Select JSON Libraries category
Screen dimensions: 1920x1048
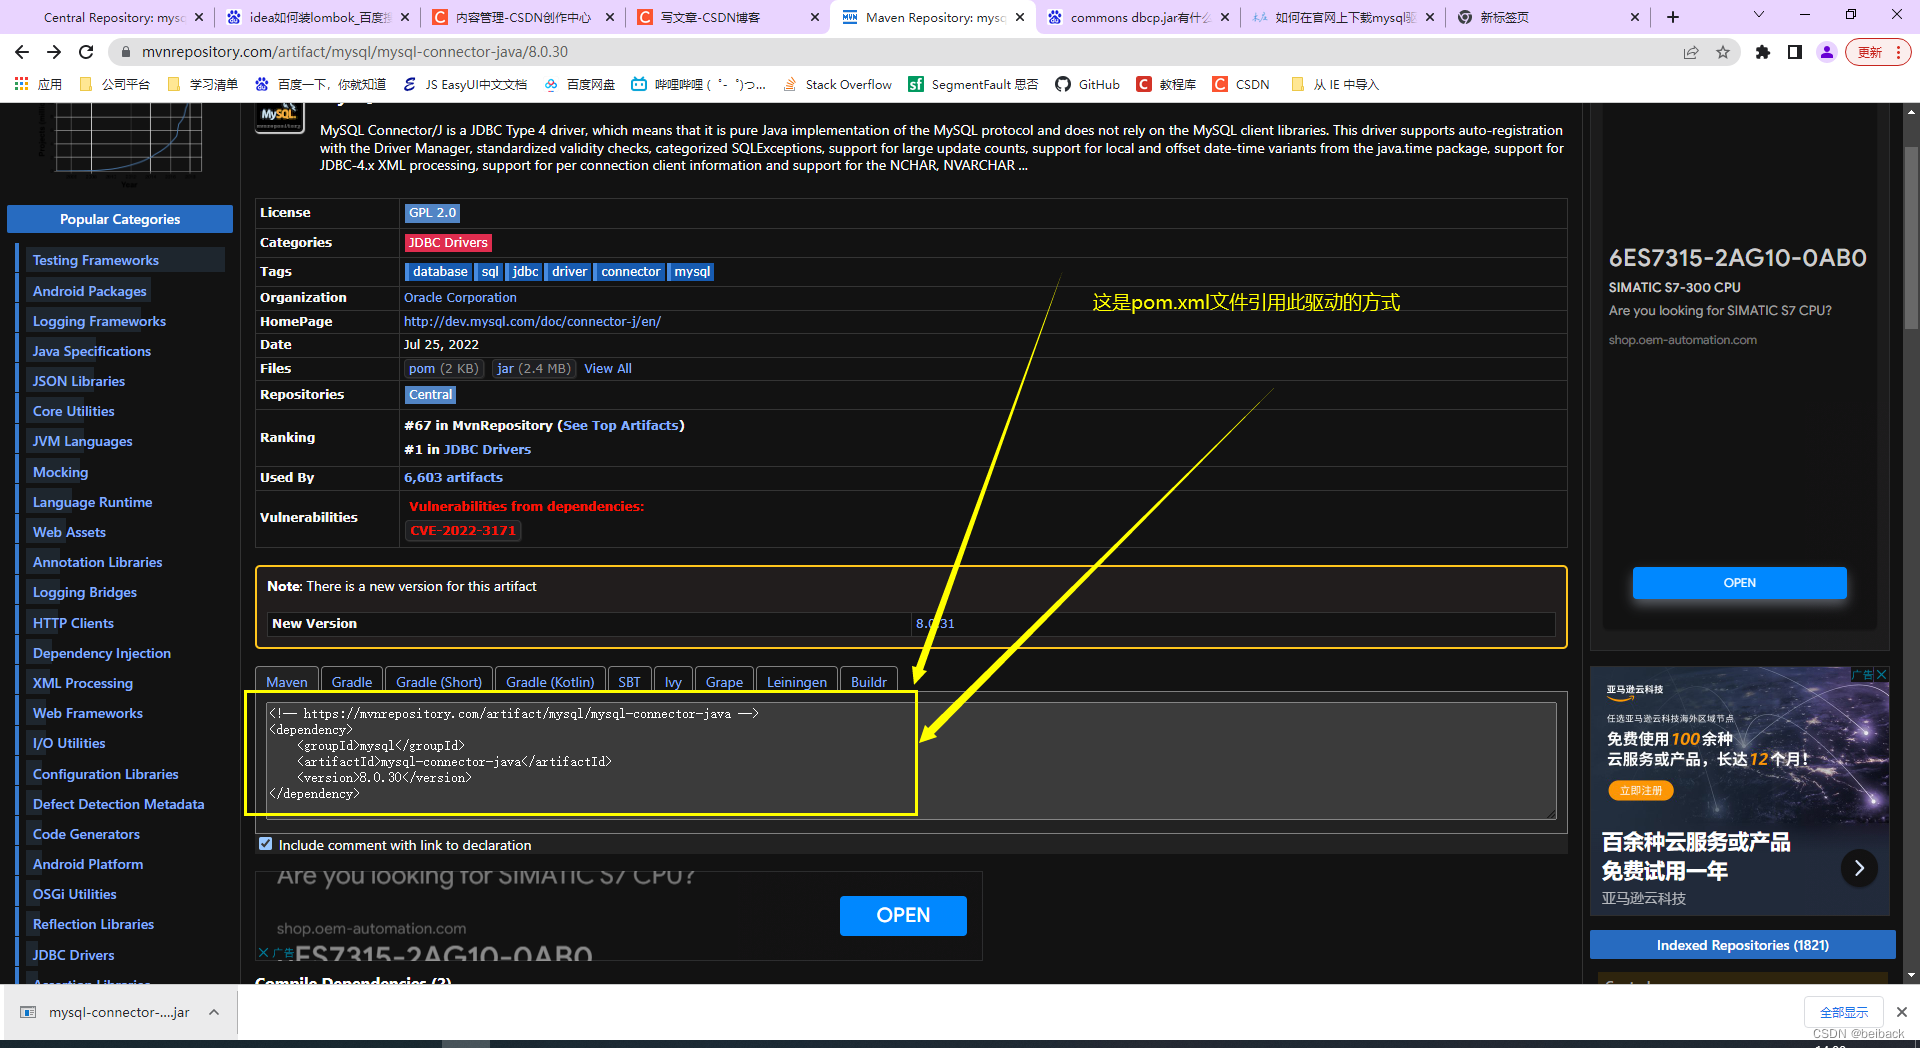[x=79, y=381]
